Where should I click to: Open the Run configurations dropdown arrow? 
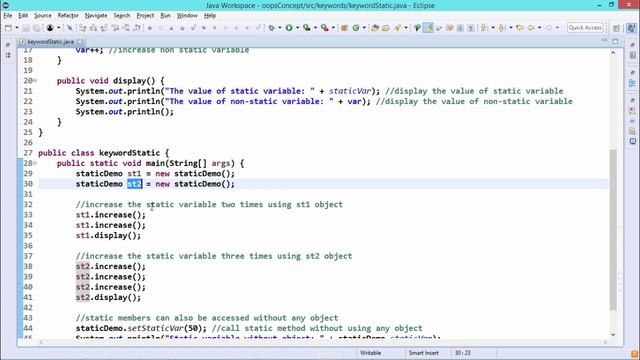[x=297, y=28]
